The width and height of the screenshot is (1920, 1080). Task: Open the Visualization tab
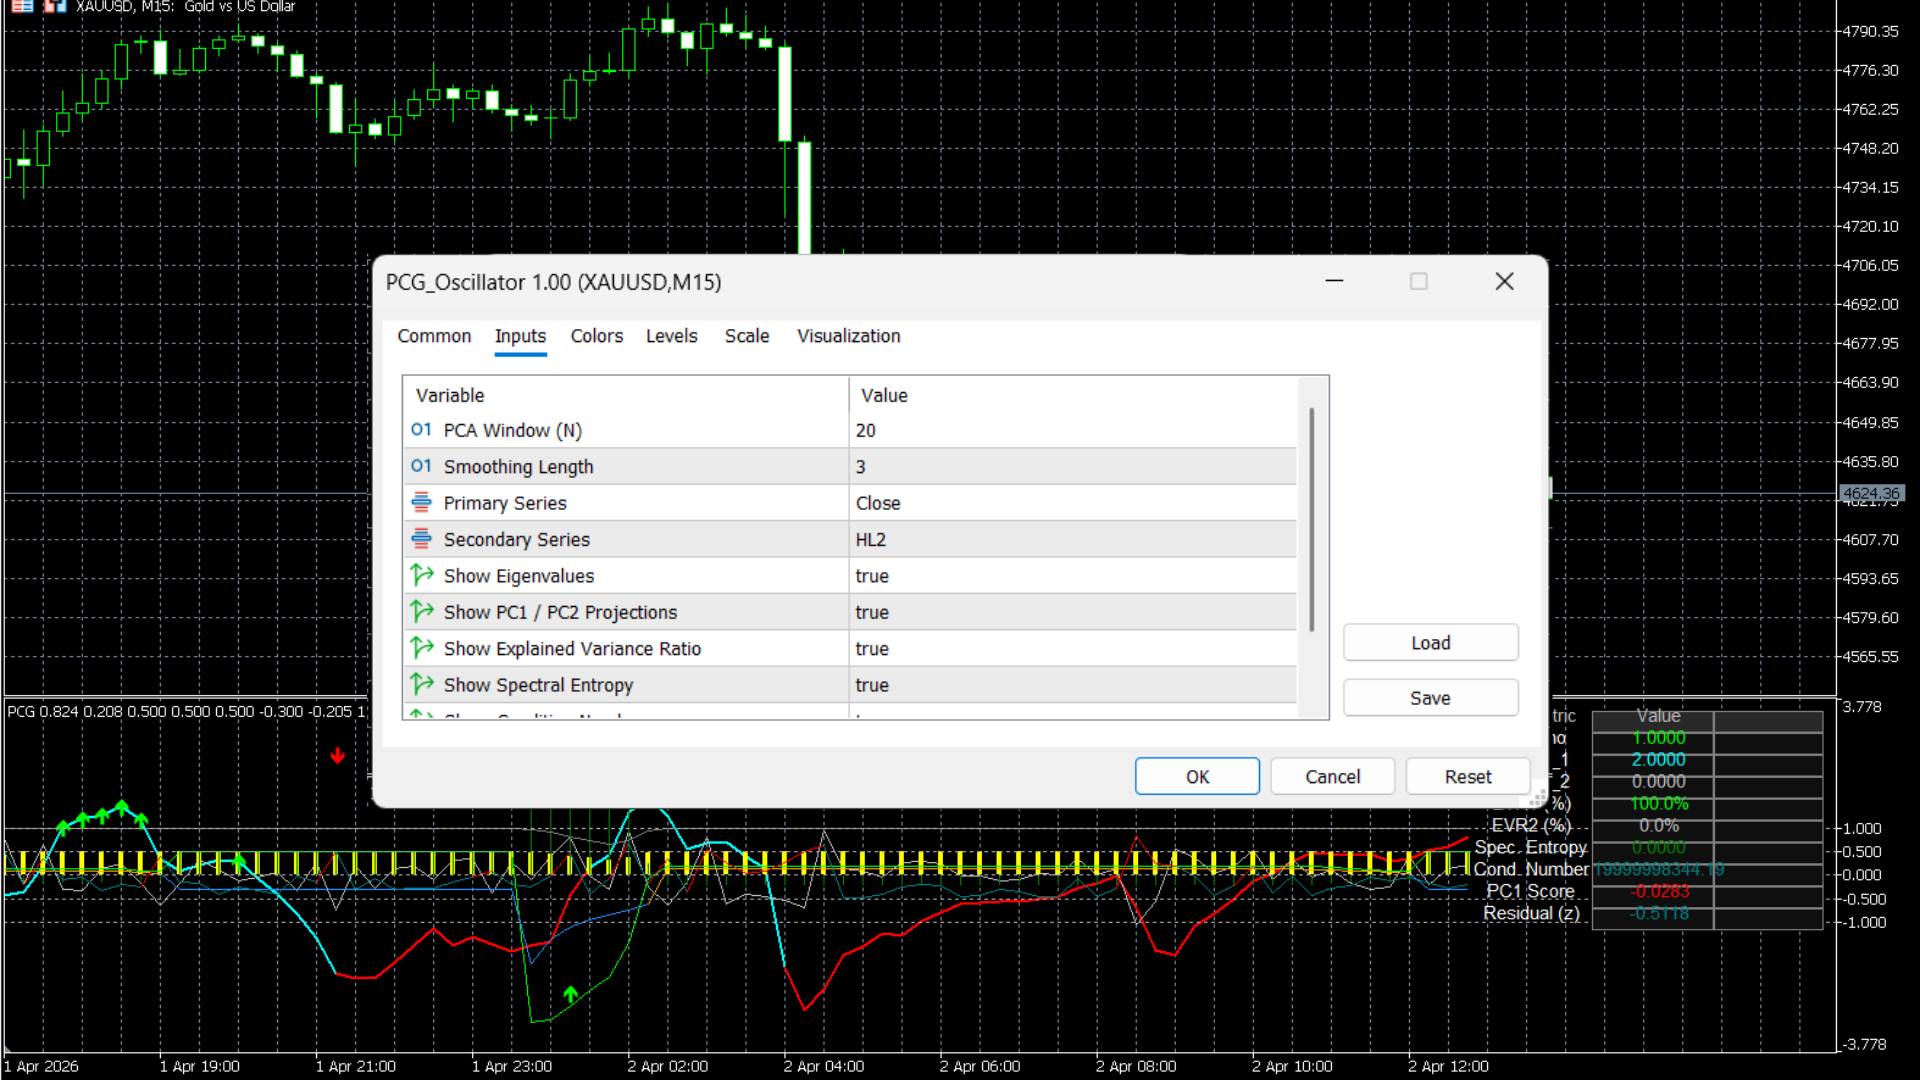[848, 336]
